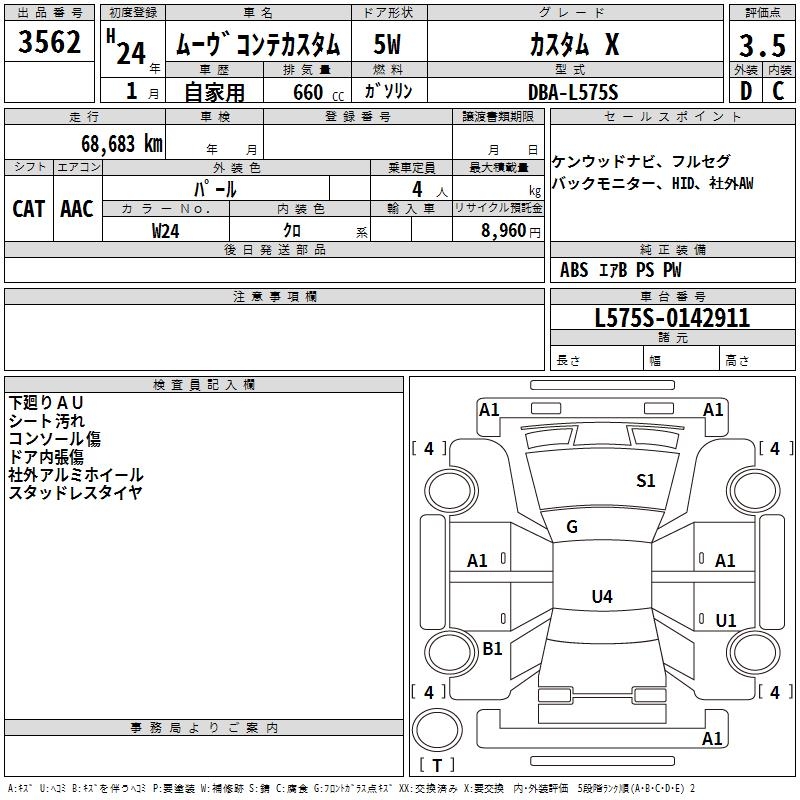Select the スタッドレスタイヤ inspector note line
This screenshot has width=800, height=800.
(x=75, y=492)
